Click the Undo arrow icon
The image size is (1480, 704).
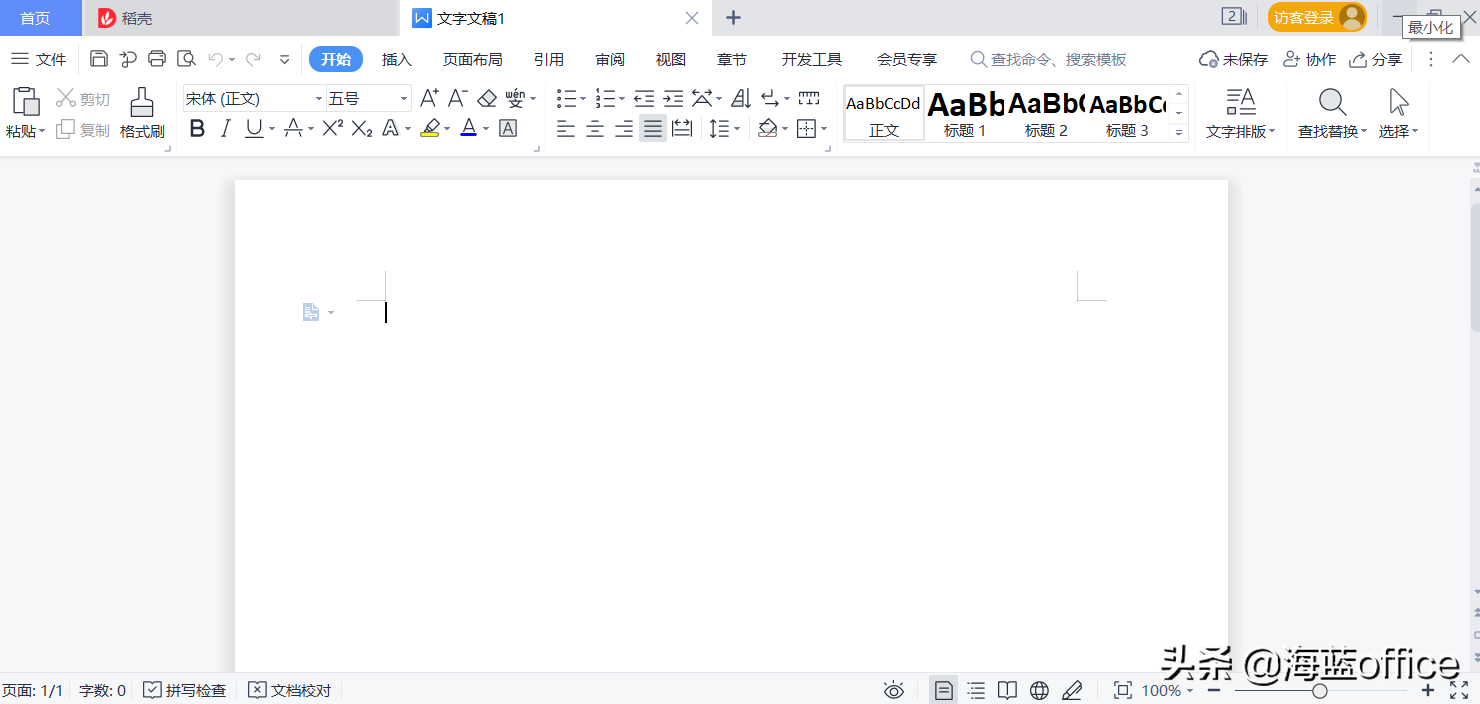click(x=215, y=59)
